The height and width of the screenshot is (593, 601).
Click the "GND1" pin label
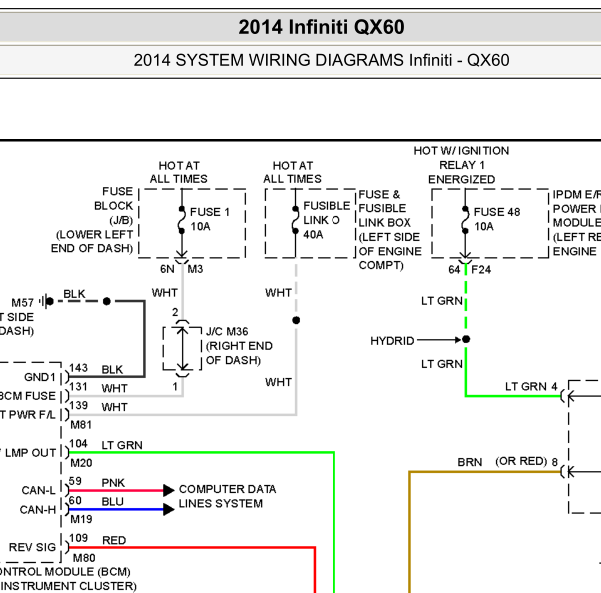(x=40, y=377)
